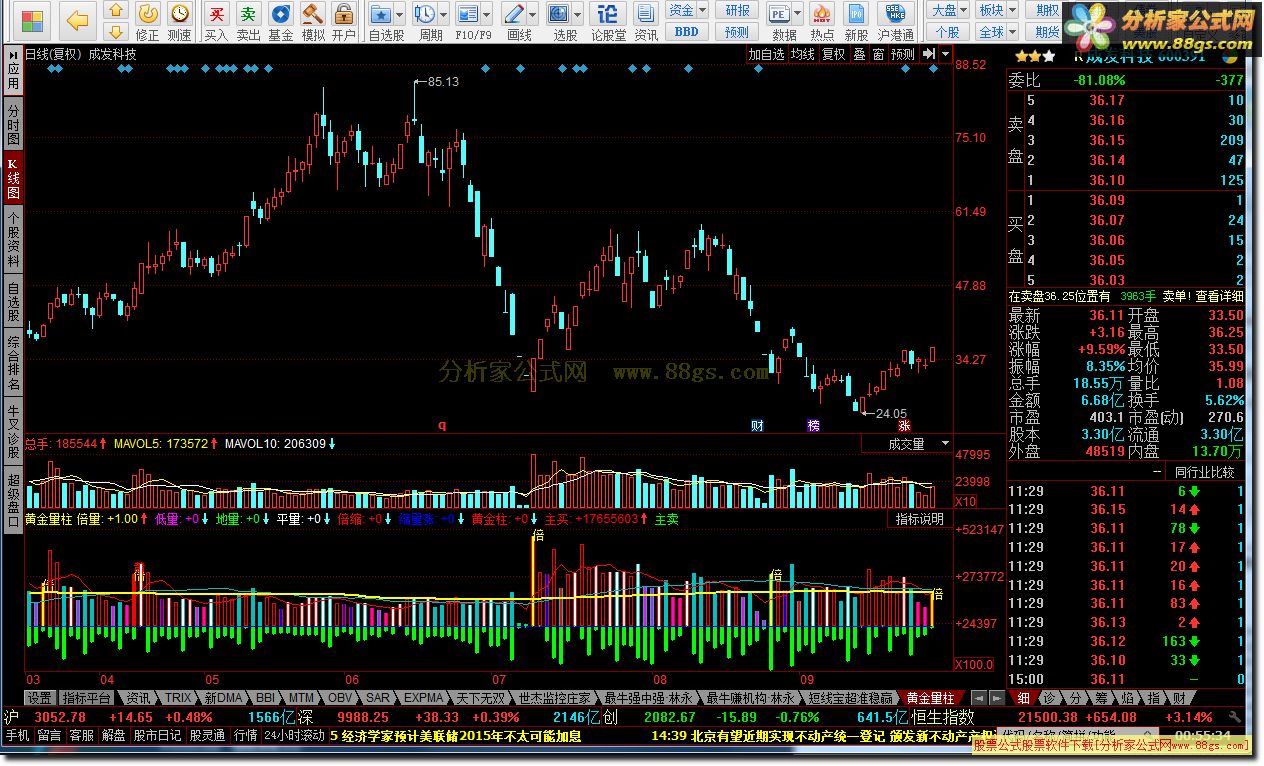
Task: Click the 同行业比较 button
Action: point(1204,471)
